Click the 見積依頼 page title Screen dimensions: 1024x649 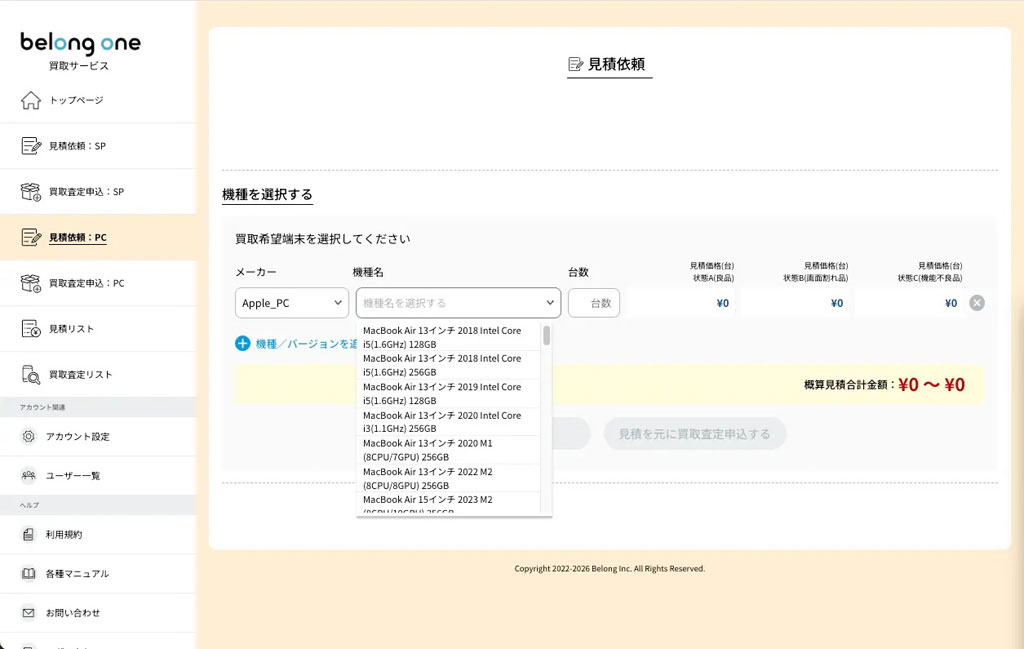point(609,64)
